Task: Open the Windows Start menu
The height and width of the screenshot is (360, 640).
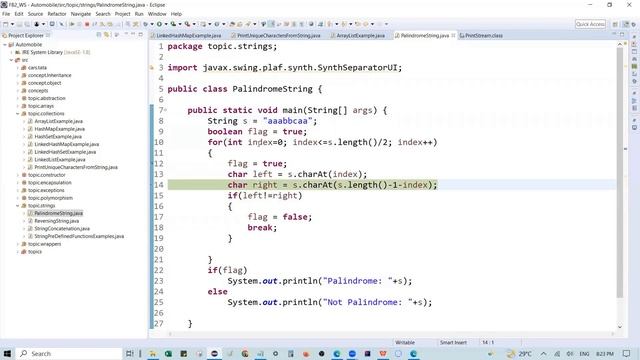Action: click(7, 353)
